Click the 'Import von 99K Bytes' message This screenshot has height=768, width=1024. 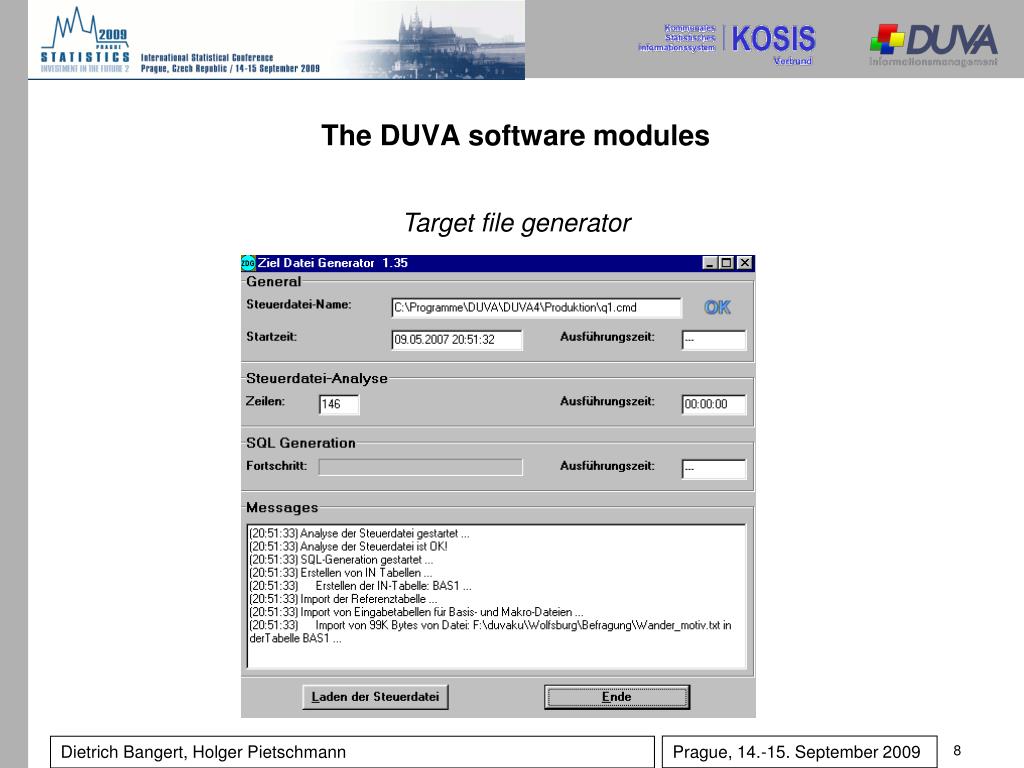pyautogui.click(x=490, y=632)
